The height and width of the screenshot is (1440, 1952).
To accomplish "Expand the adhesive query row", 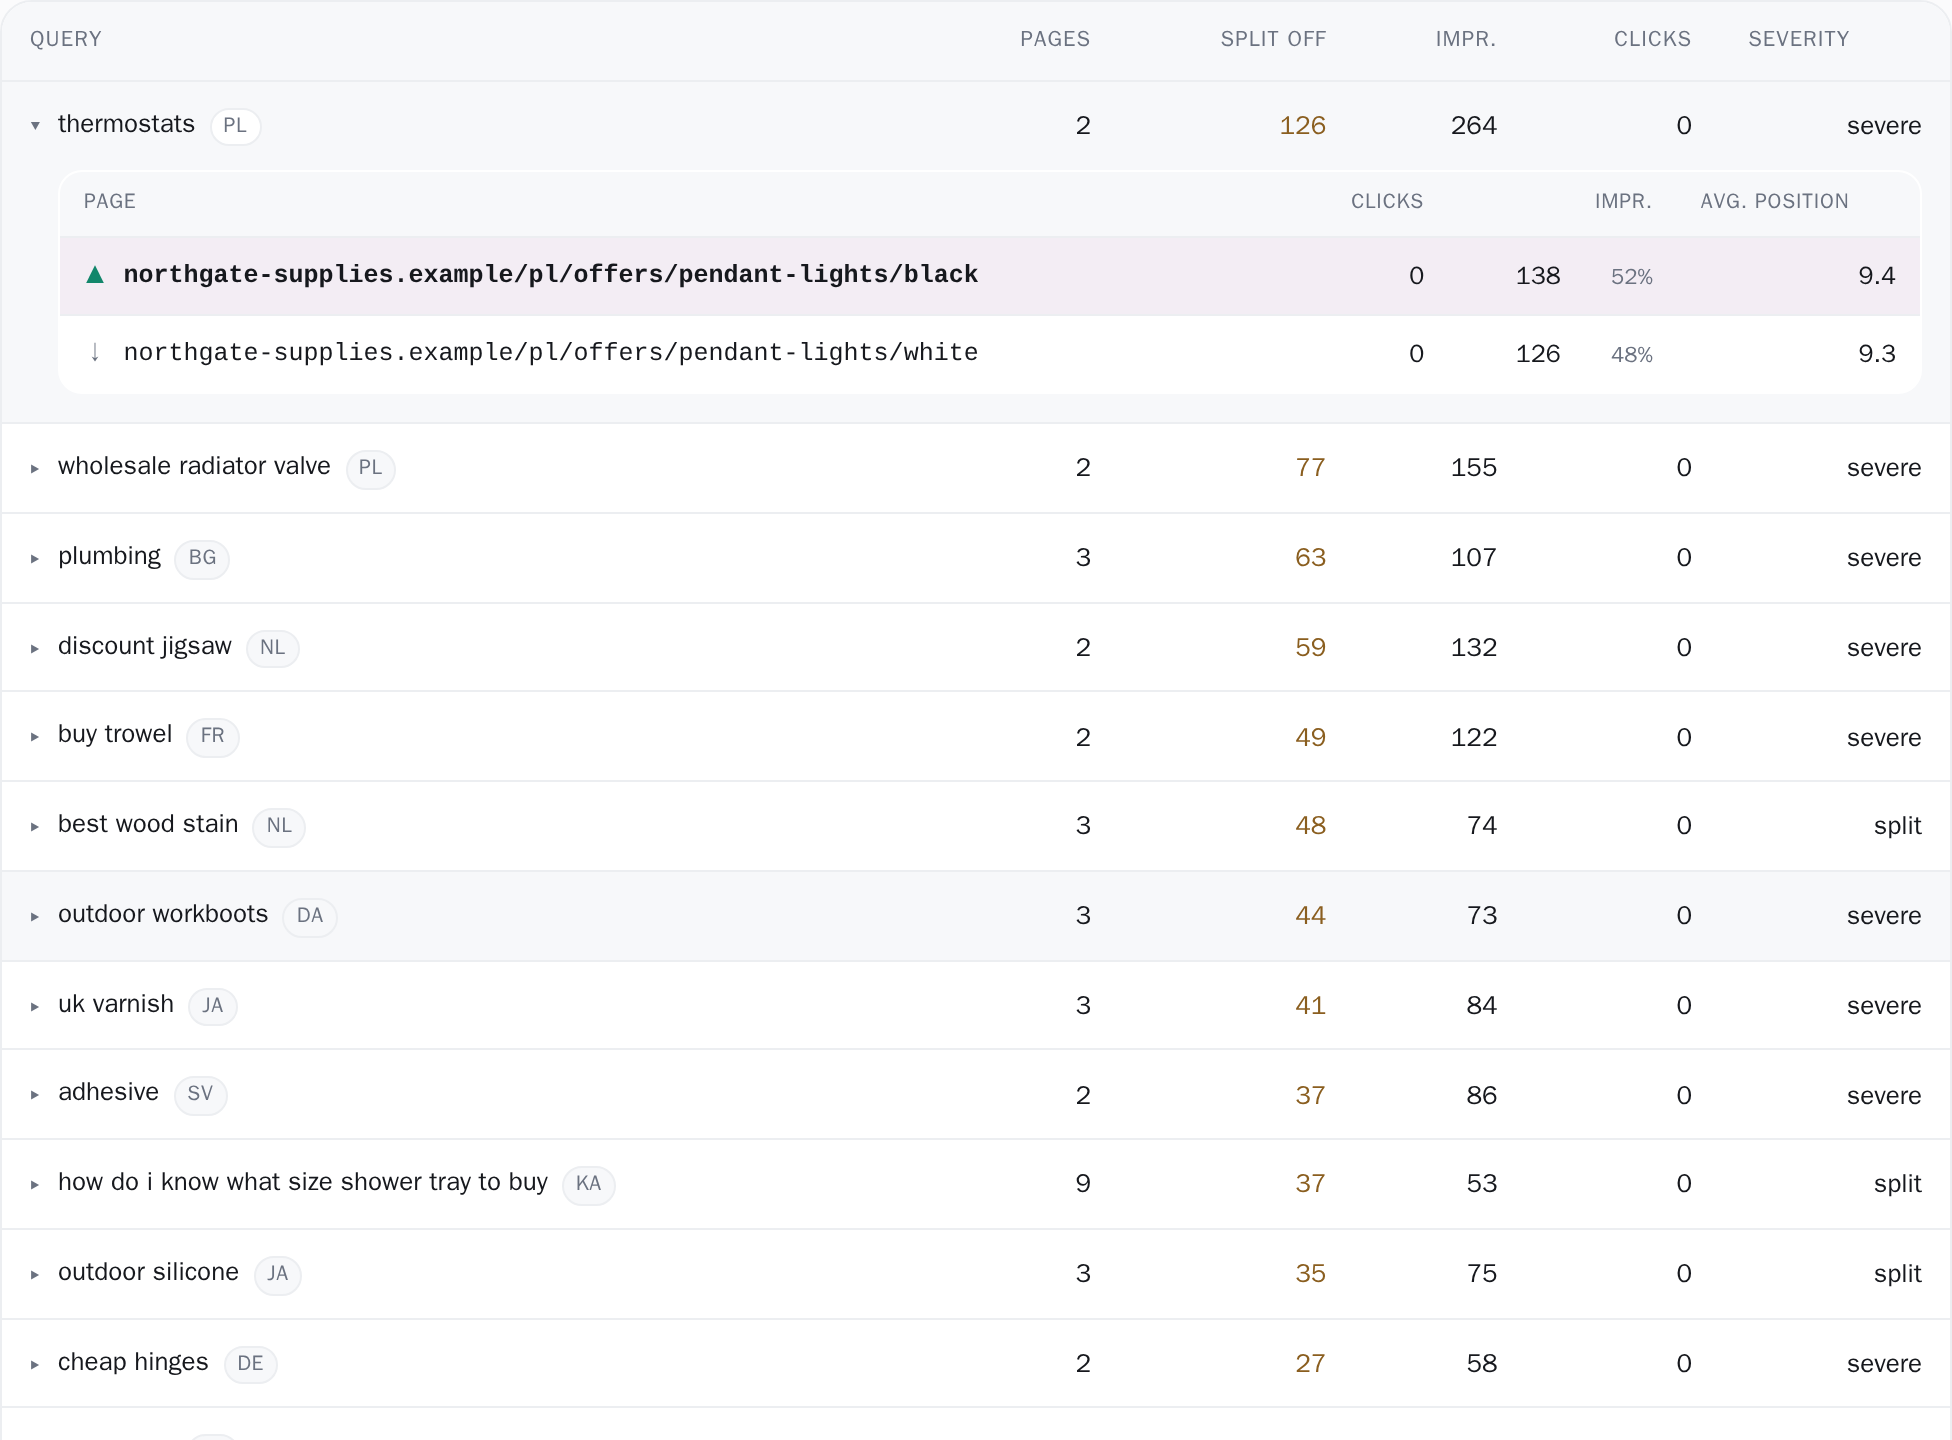I will click(35, 1094).
